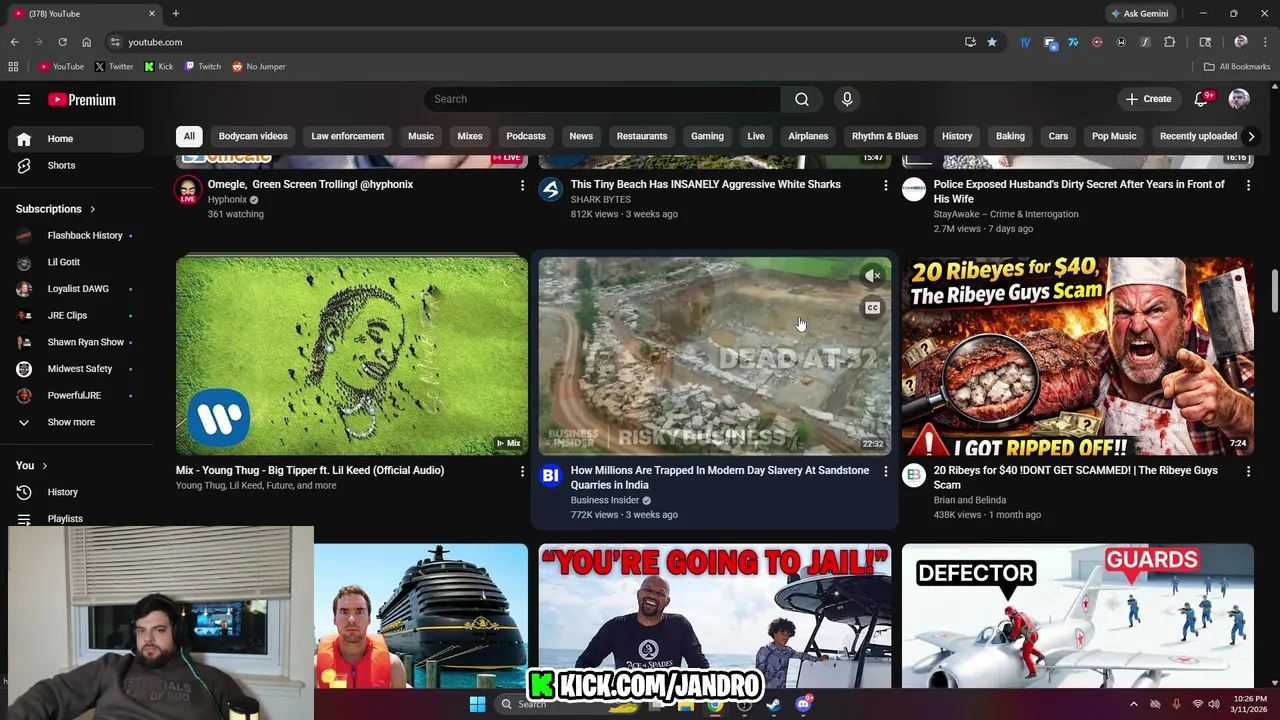Select the Rhythm & Blues chip
This screenshot has width=1280, height=720.
tap(885, 136)
